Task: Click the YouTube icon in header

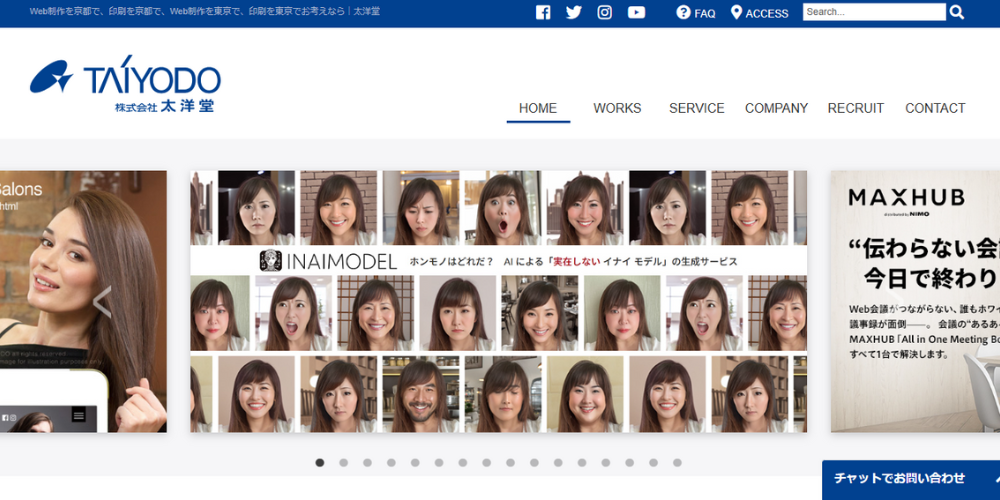Action: [x=636, y=13]
